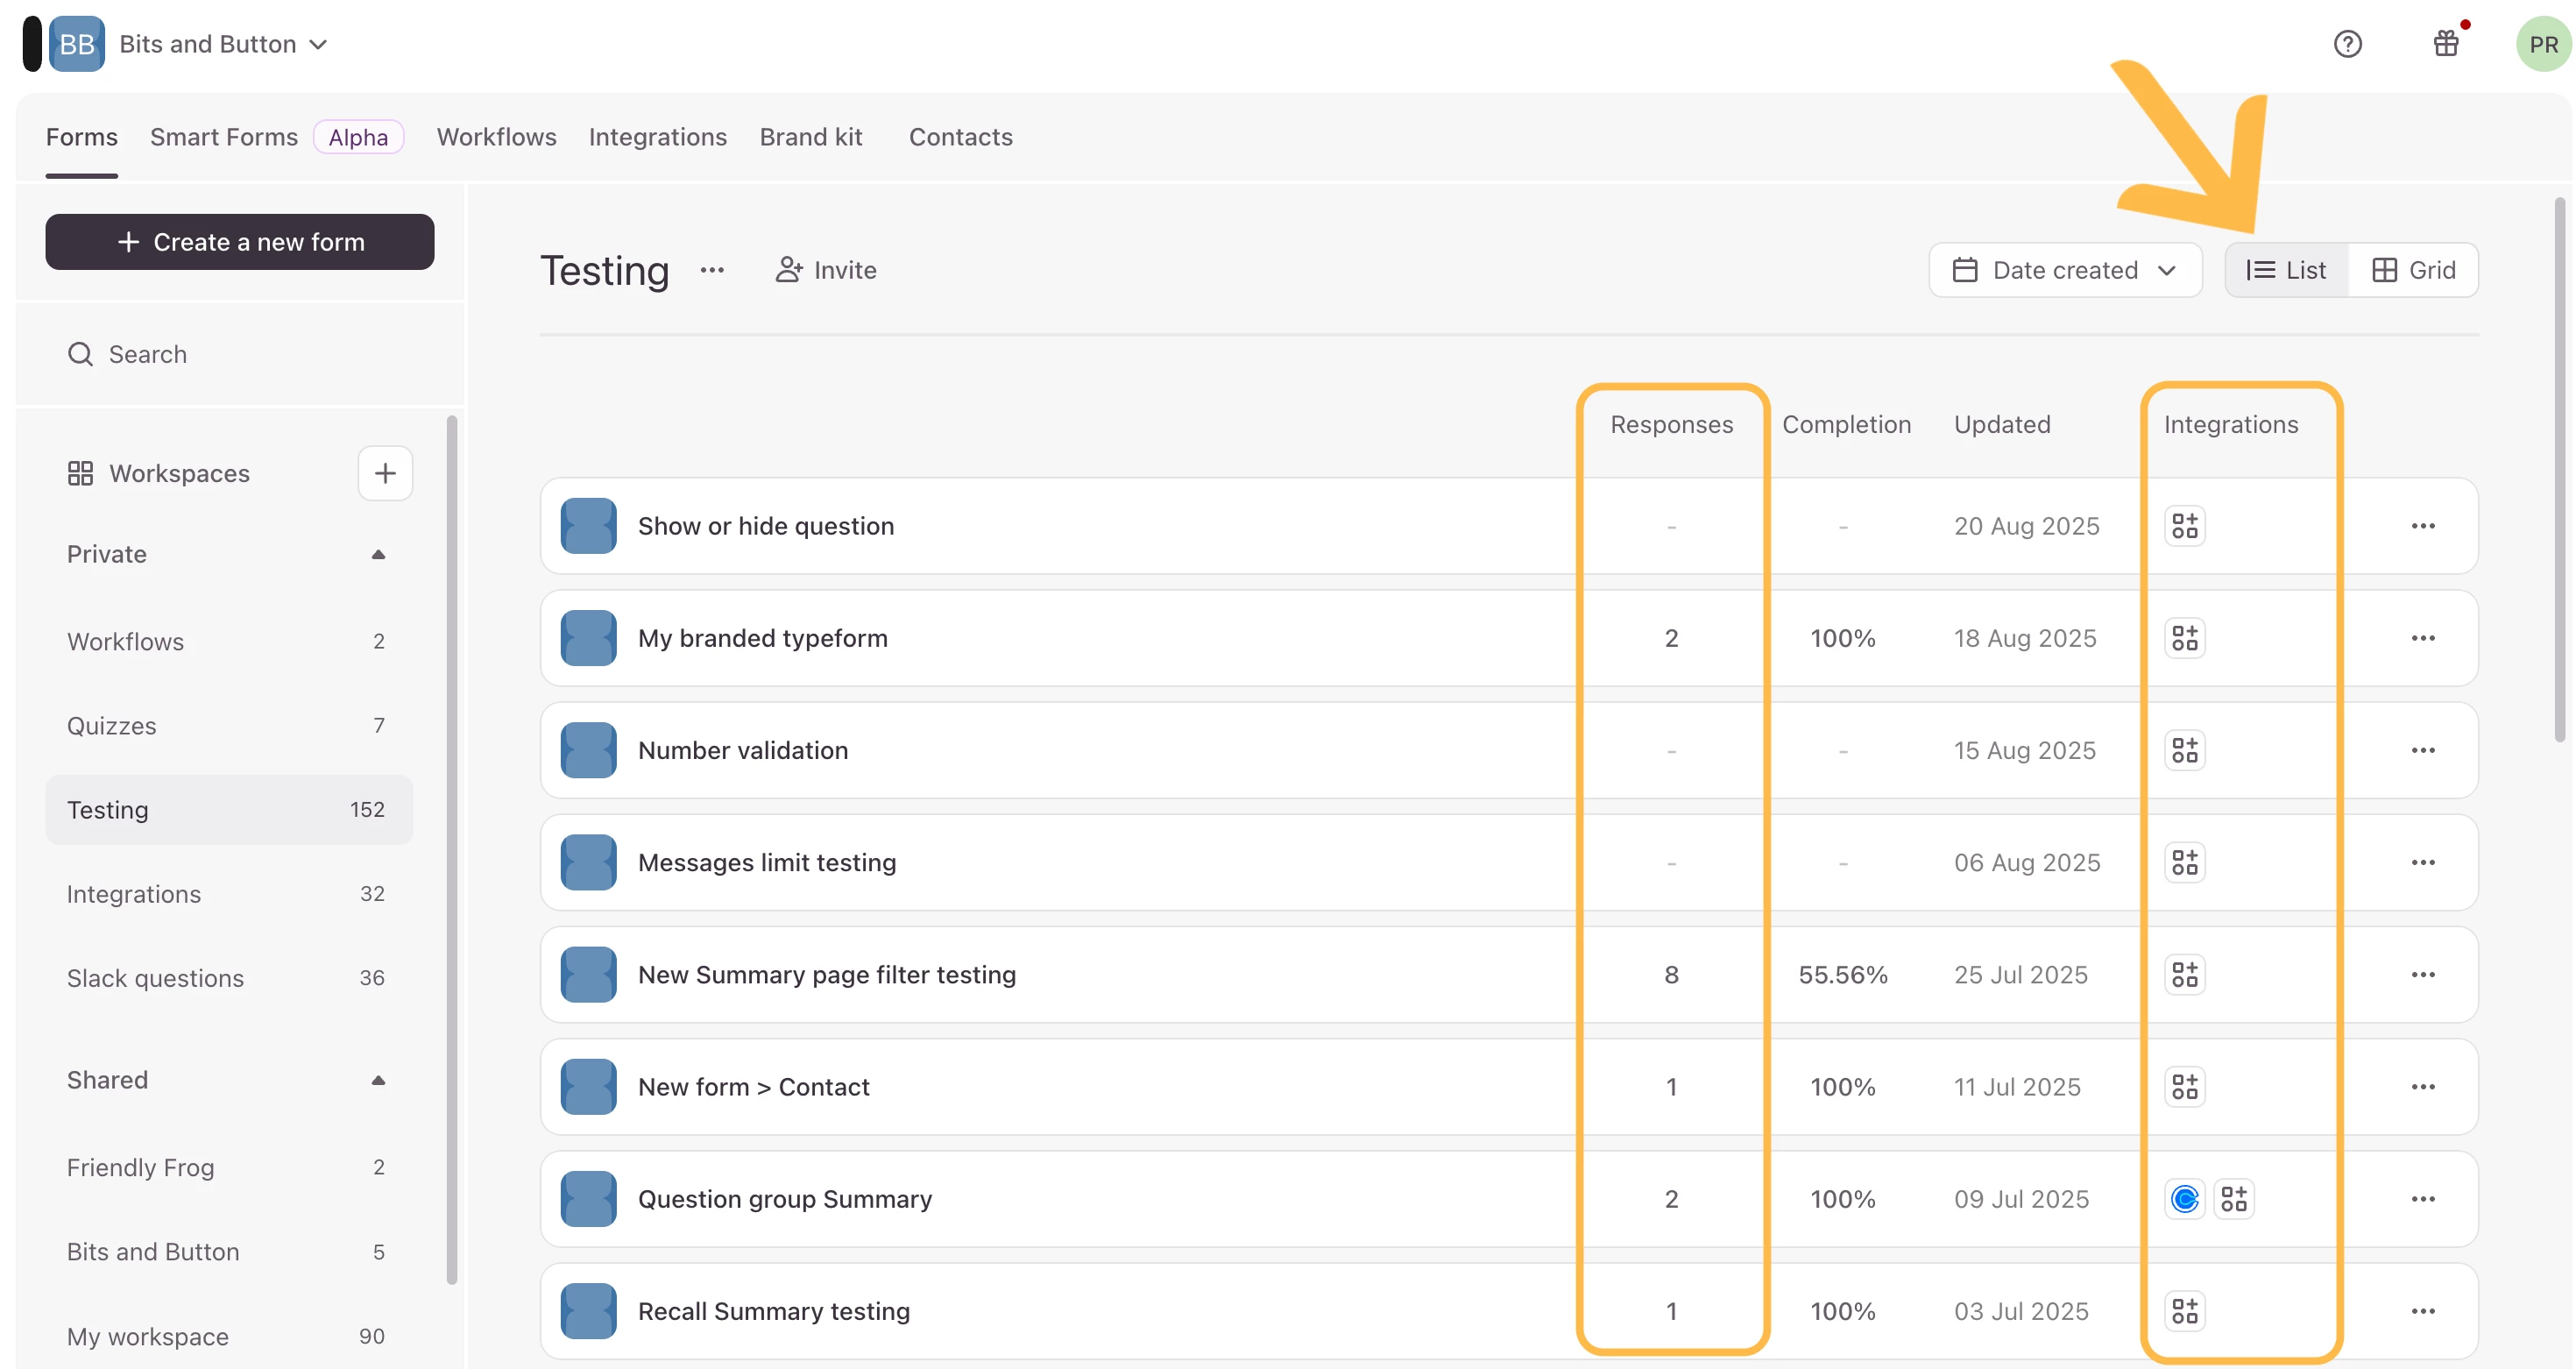Switch to List view
The image size is (2576, 1369).
(2286, 270)
